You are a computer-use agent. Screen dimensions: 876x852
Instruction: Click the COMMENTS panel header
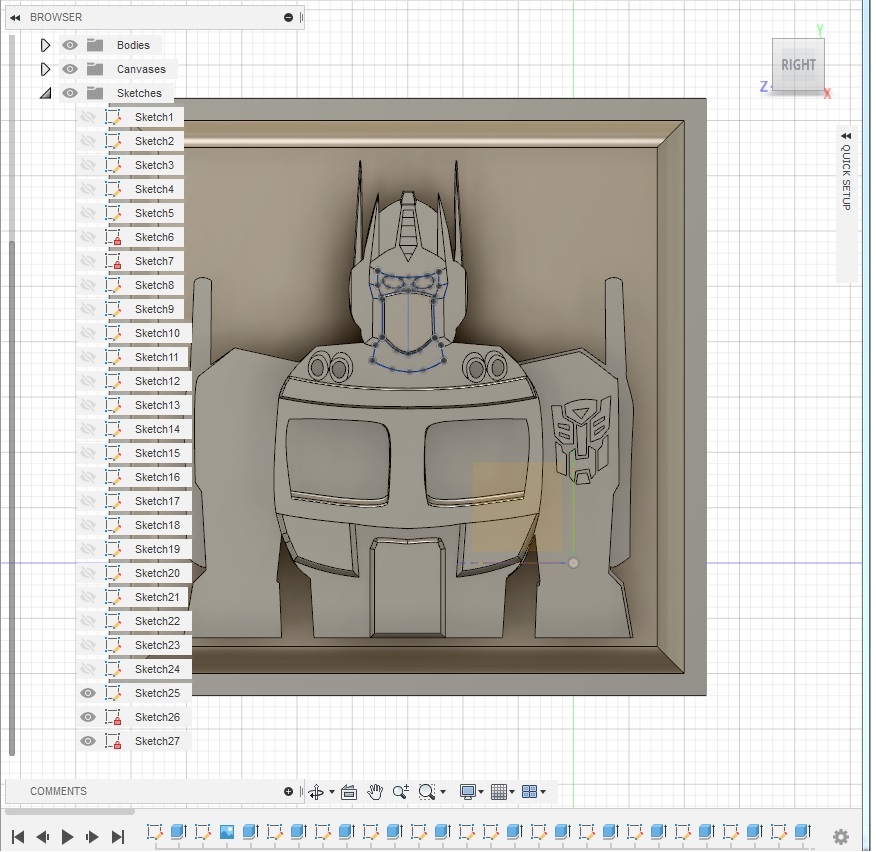pos(155,791)
